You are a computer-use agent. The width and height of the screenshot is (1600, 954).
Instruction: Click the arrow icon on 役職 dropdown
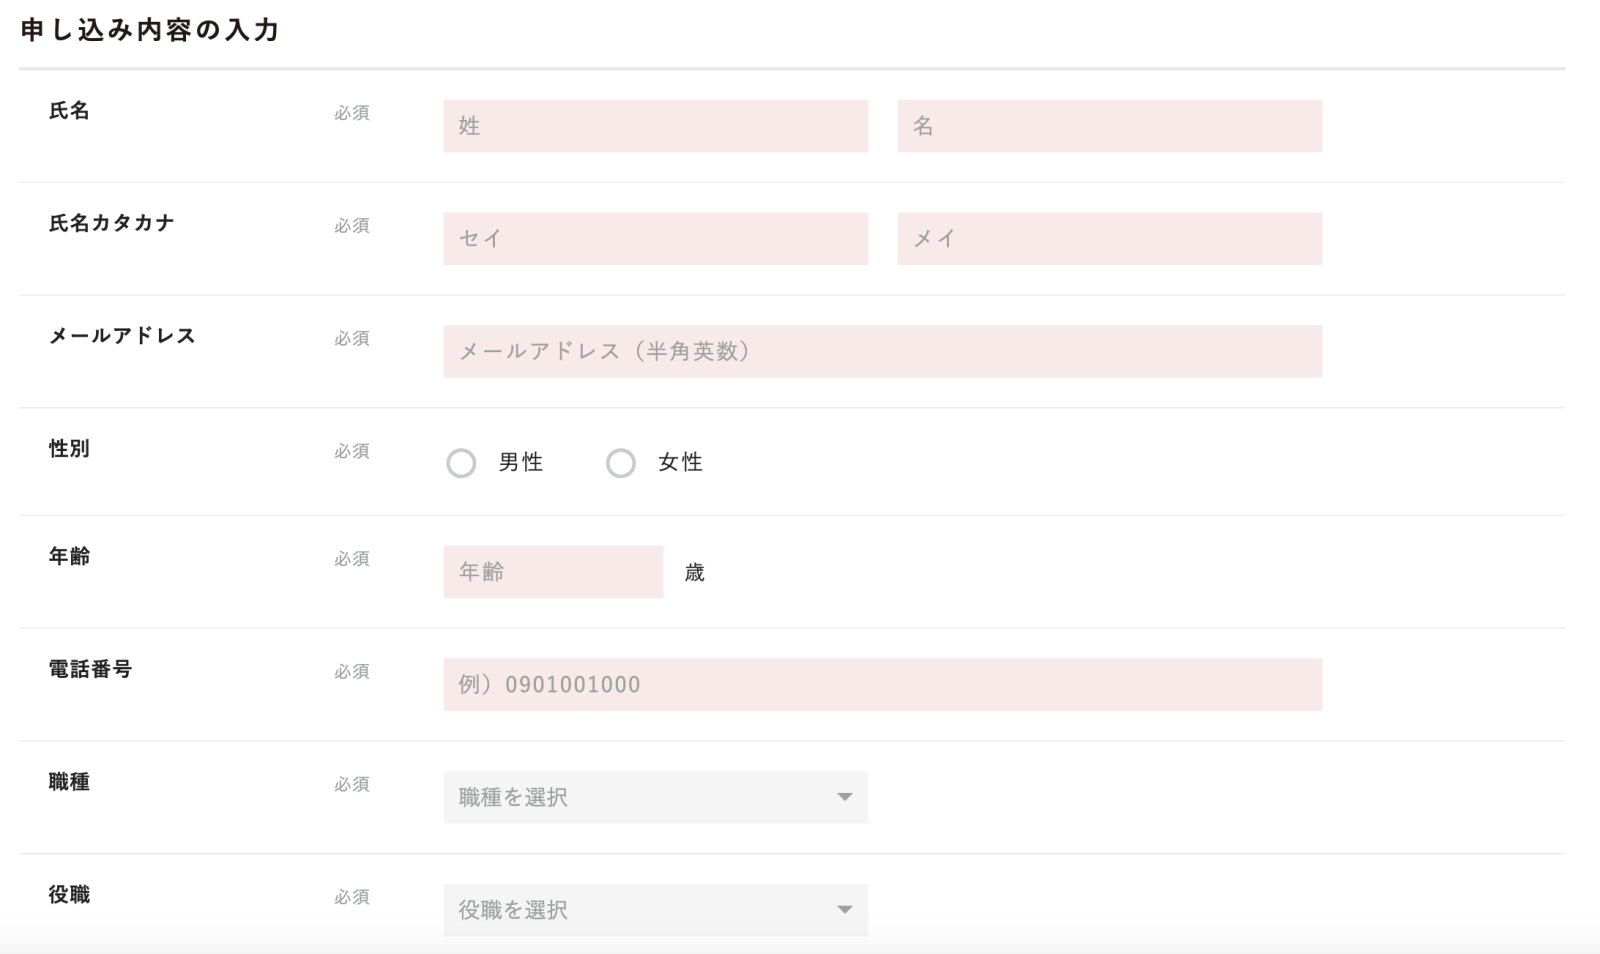click(845, 910)
